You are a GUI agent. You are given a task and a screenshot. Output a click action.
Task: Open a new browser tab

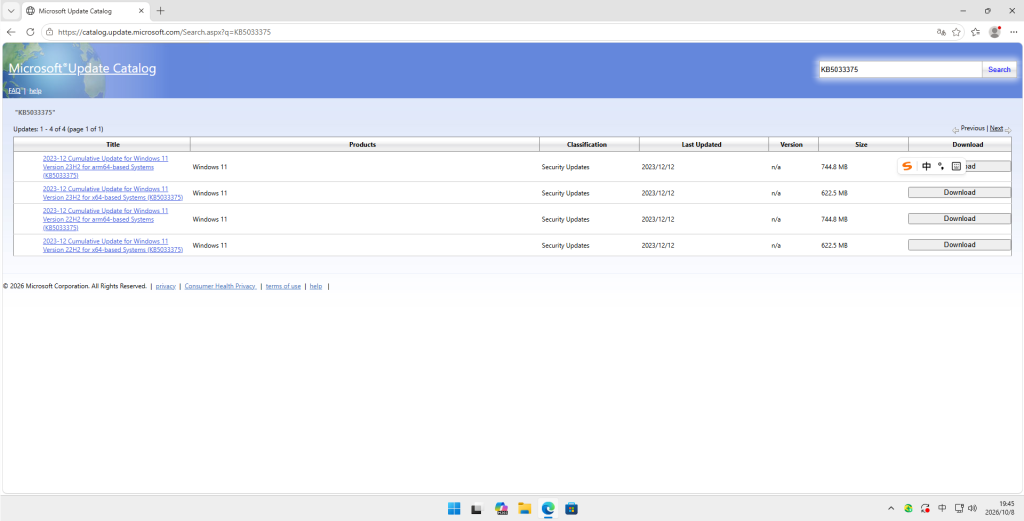(x=161, y=11)
